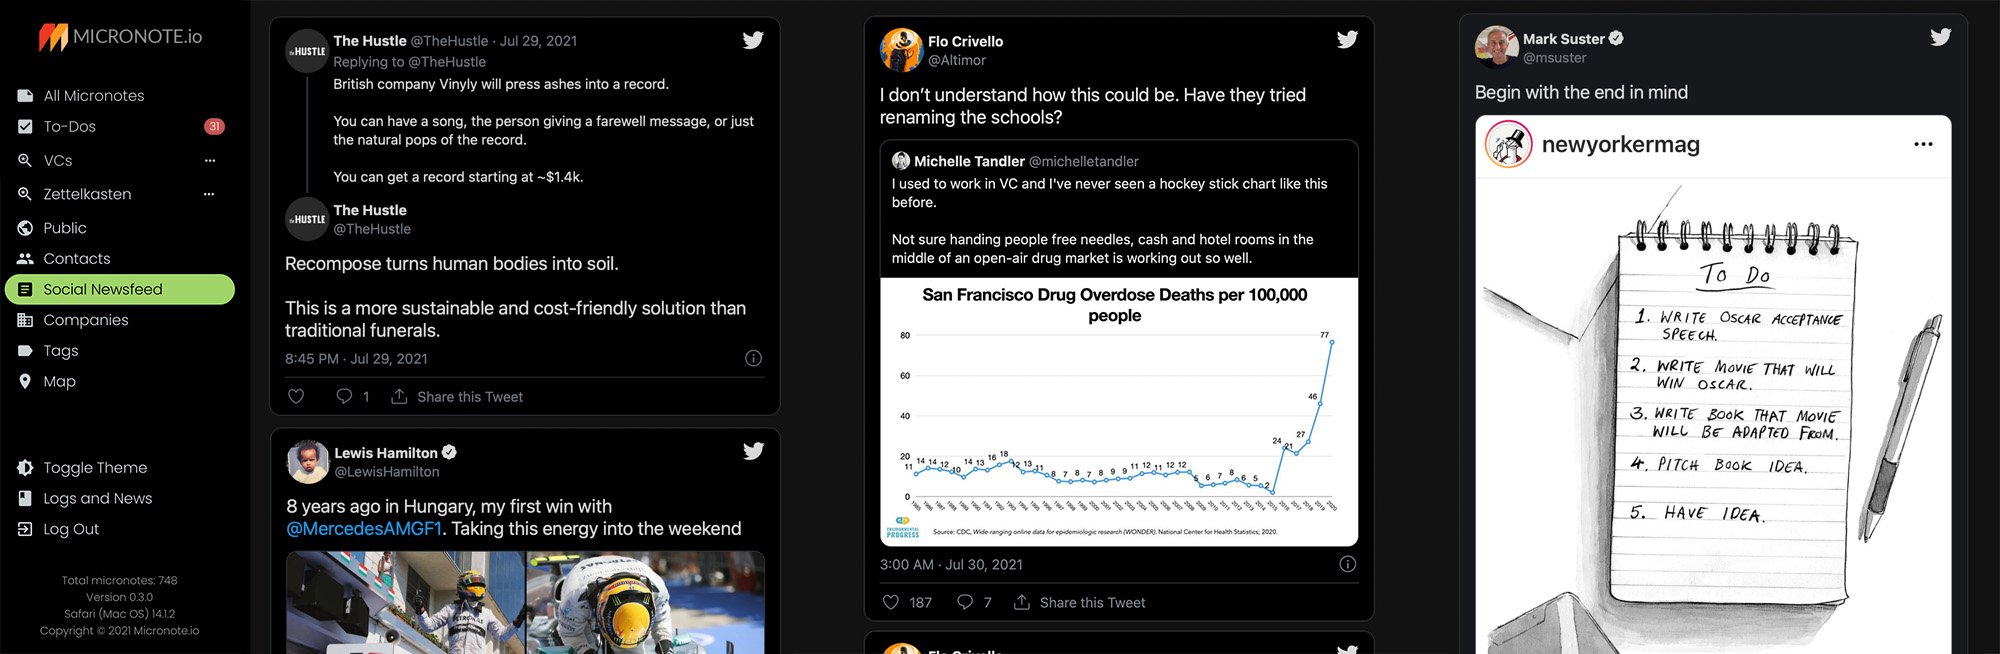Click reply bubble on The Hustle tweet
Viewport: 2000px width, 654px height.
344,396
